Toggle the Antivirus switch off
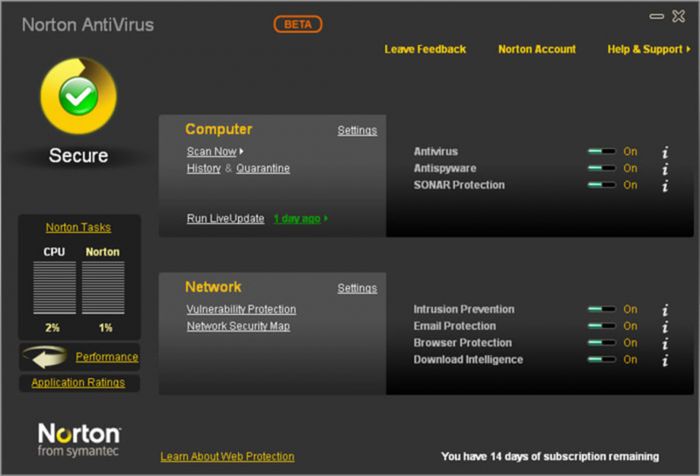Screen dimensions: 700x476 click(x=601, y=152)
